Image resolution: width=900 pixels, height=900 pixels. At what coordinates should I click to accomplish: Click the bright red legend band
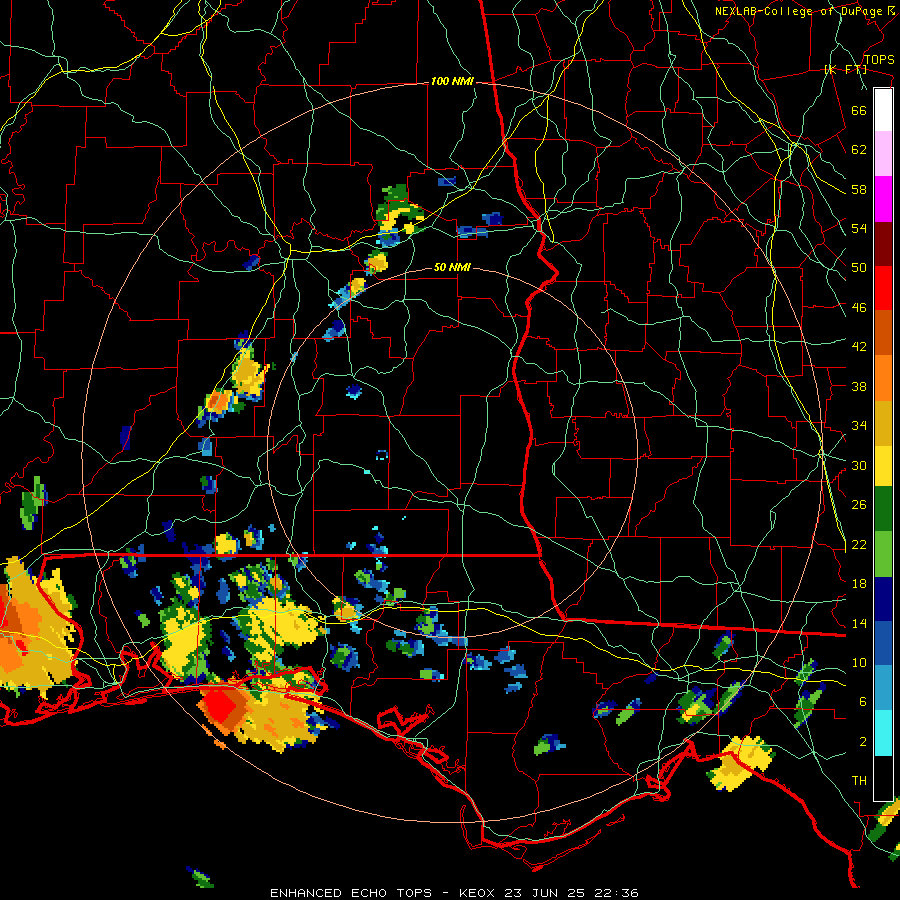(x=883, y=288)
